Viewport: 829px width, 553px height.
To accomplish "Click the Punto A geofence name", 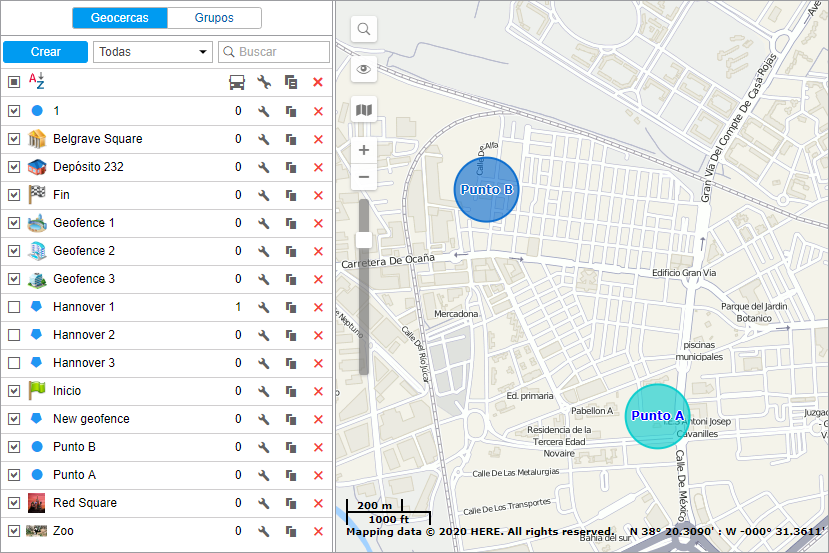I will 74,475.
